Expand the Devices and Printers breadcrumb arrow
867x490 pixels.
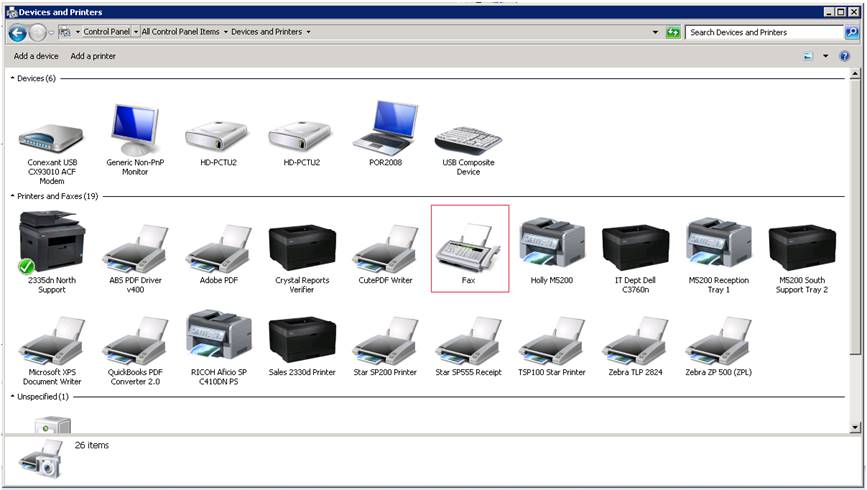point(309,32)
